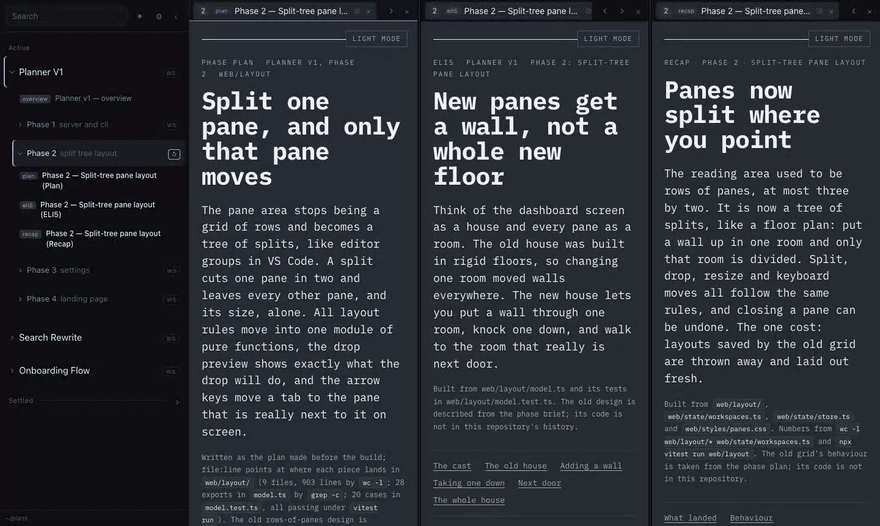Click the heading 'Panes now split where you point'
This screenshot has height=526, width=880.
point(742,115)
